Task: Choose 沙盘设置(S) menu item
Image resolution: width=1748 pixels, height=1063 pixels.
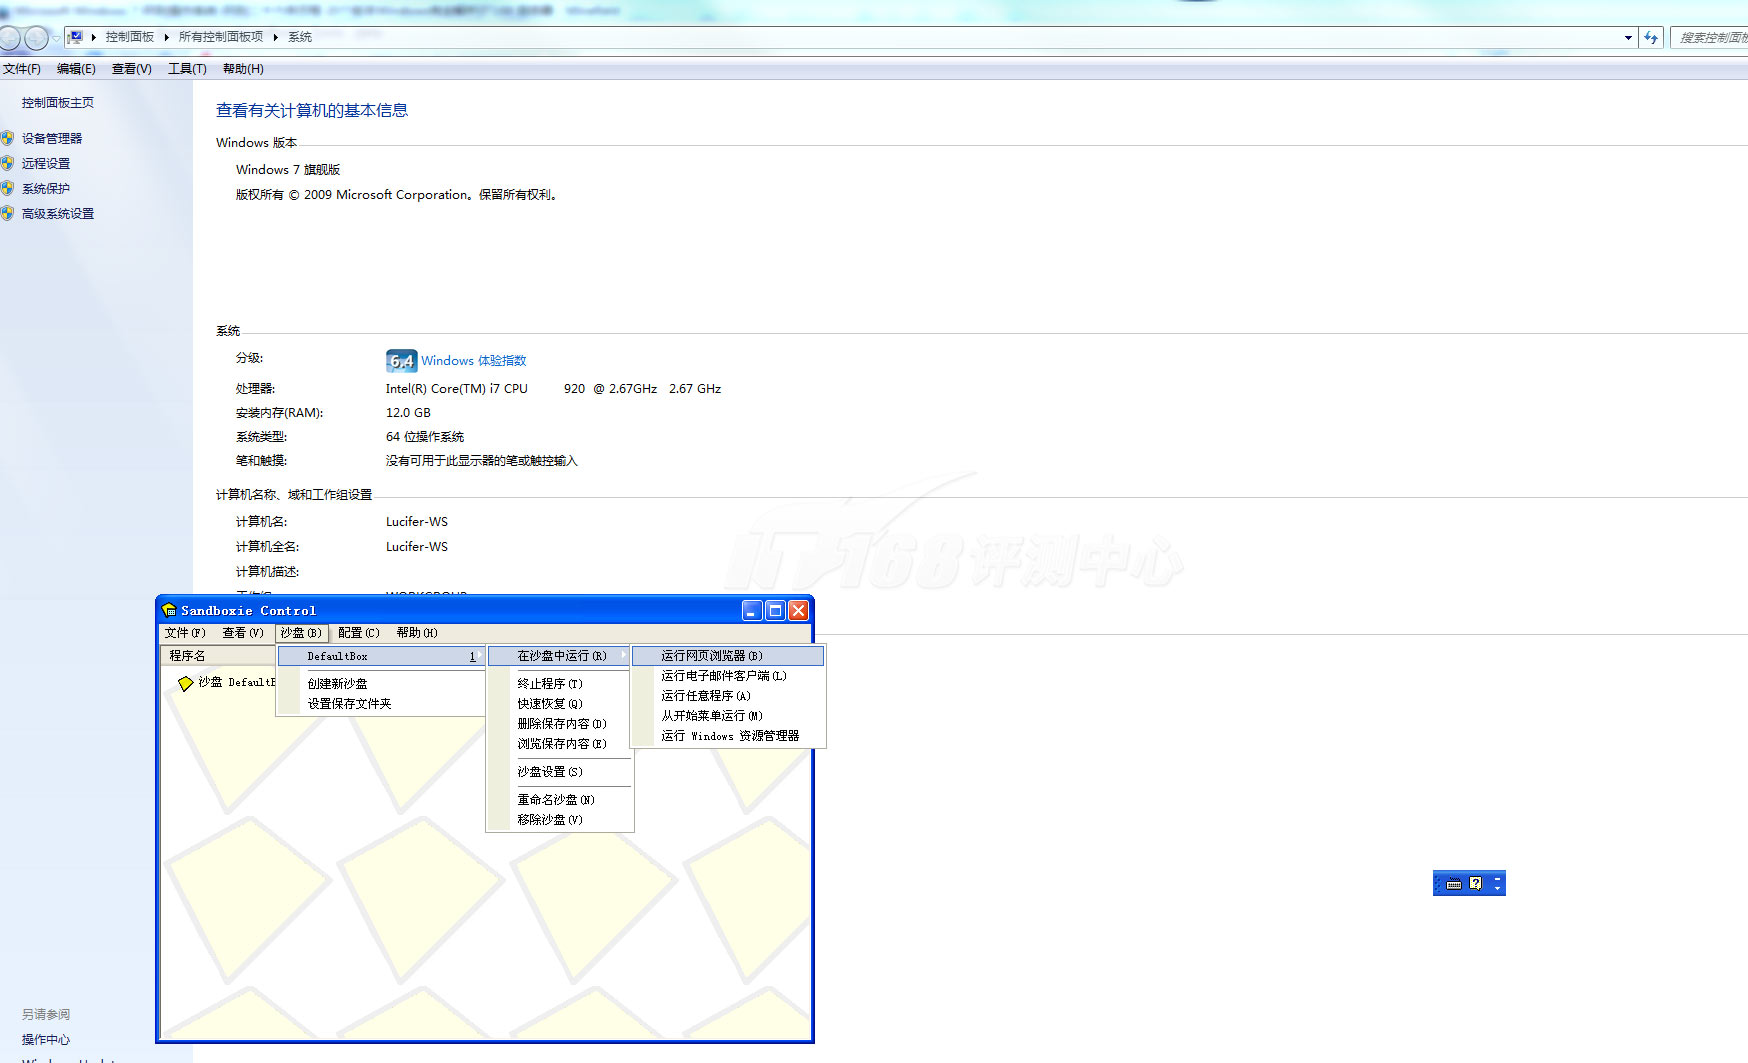Action: [560, 772]
